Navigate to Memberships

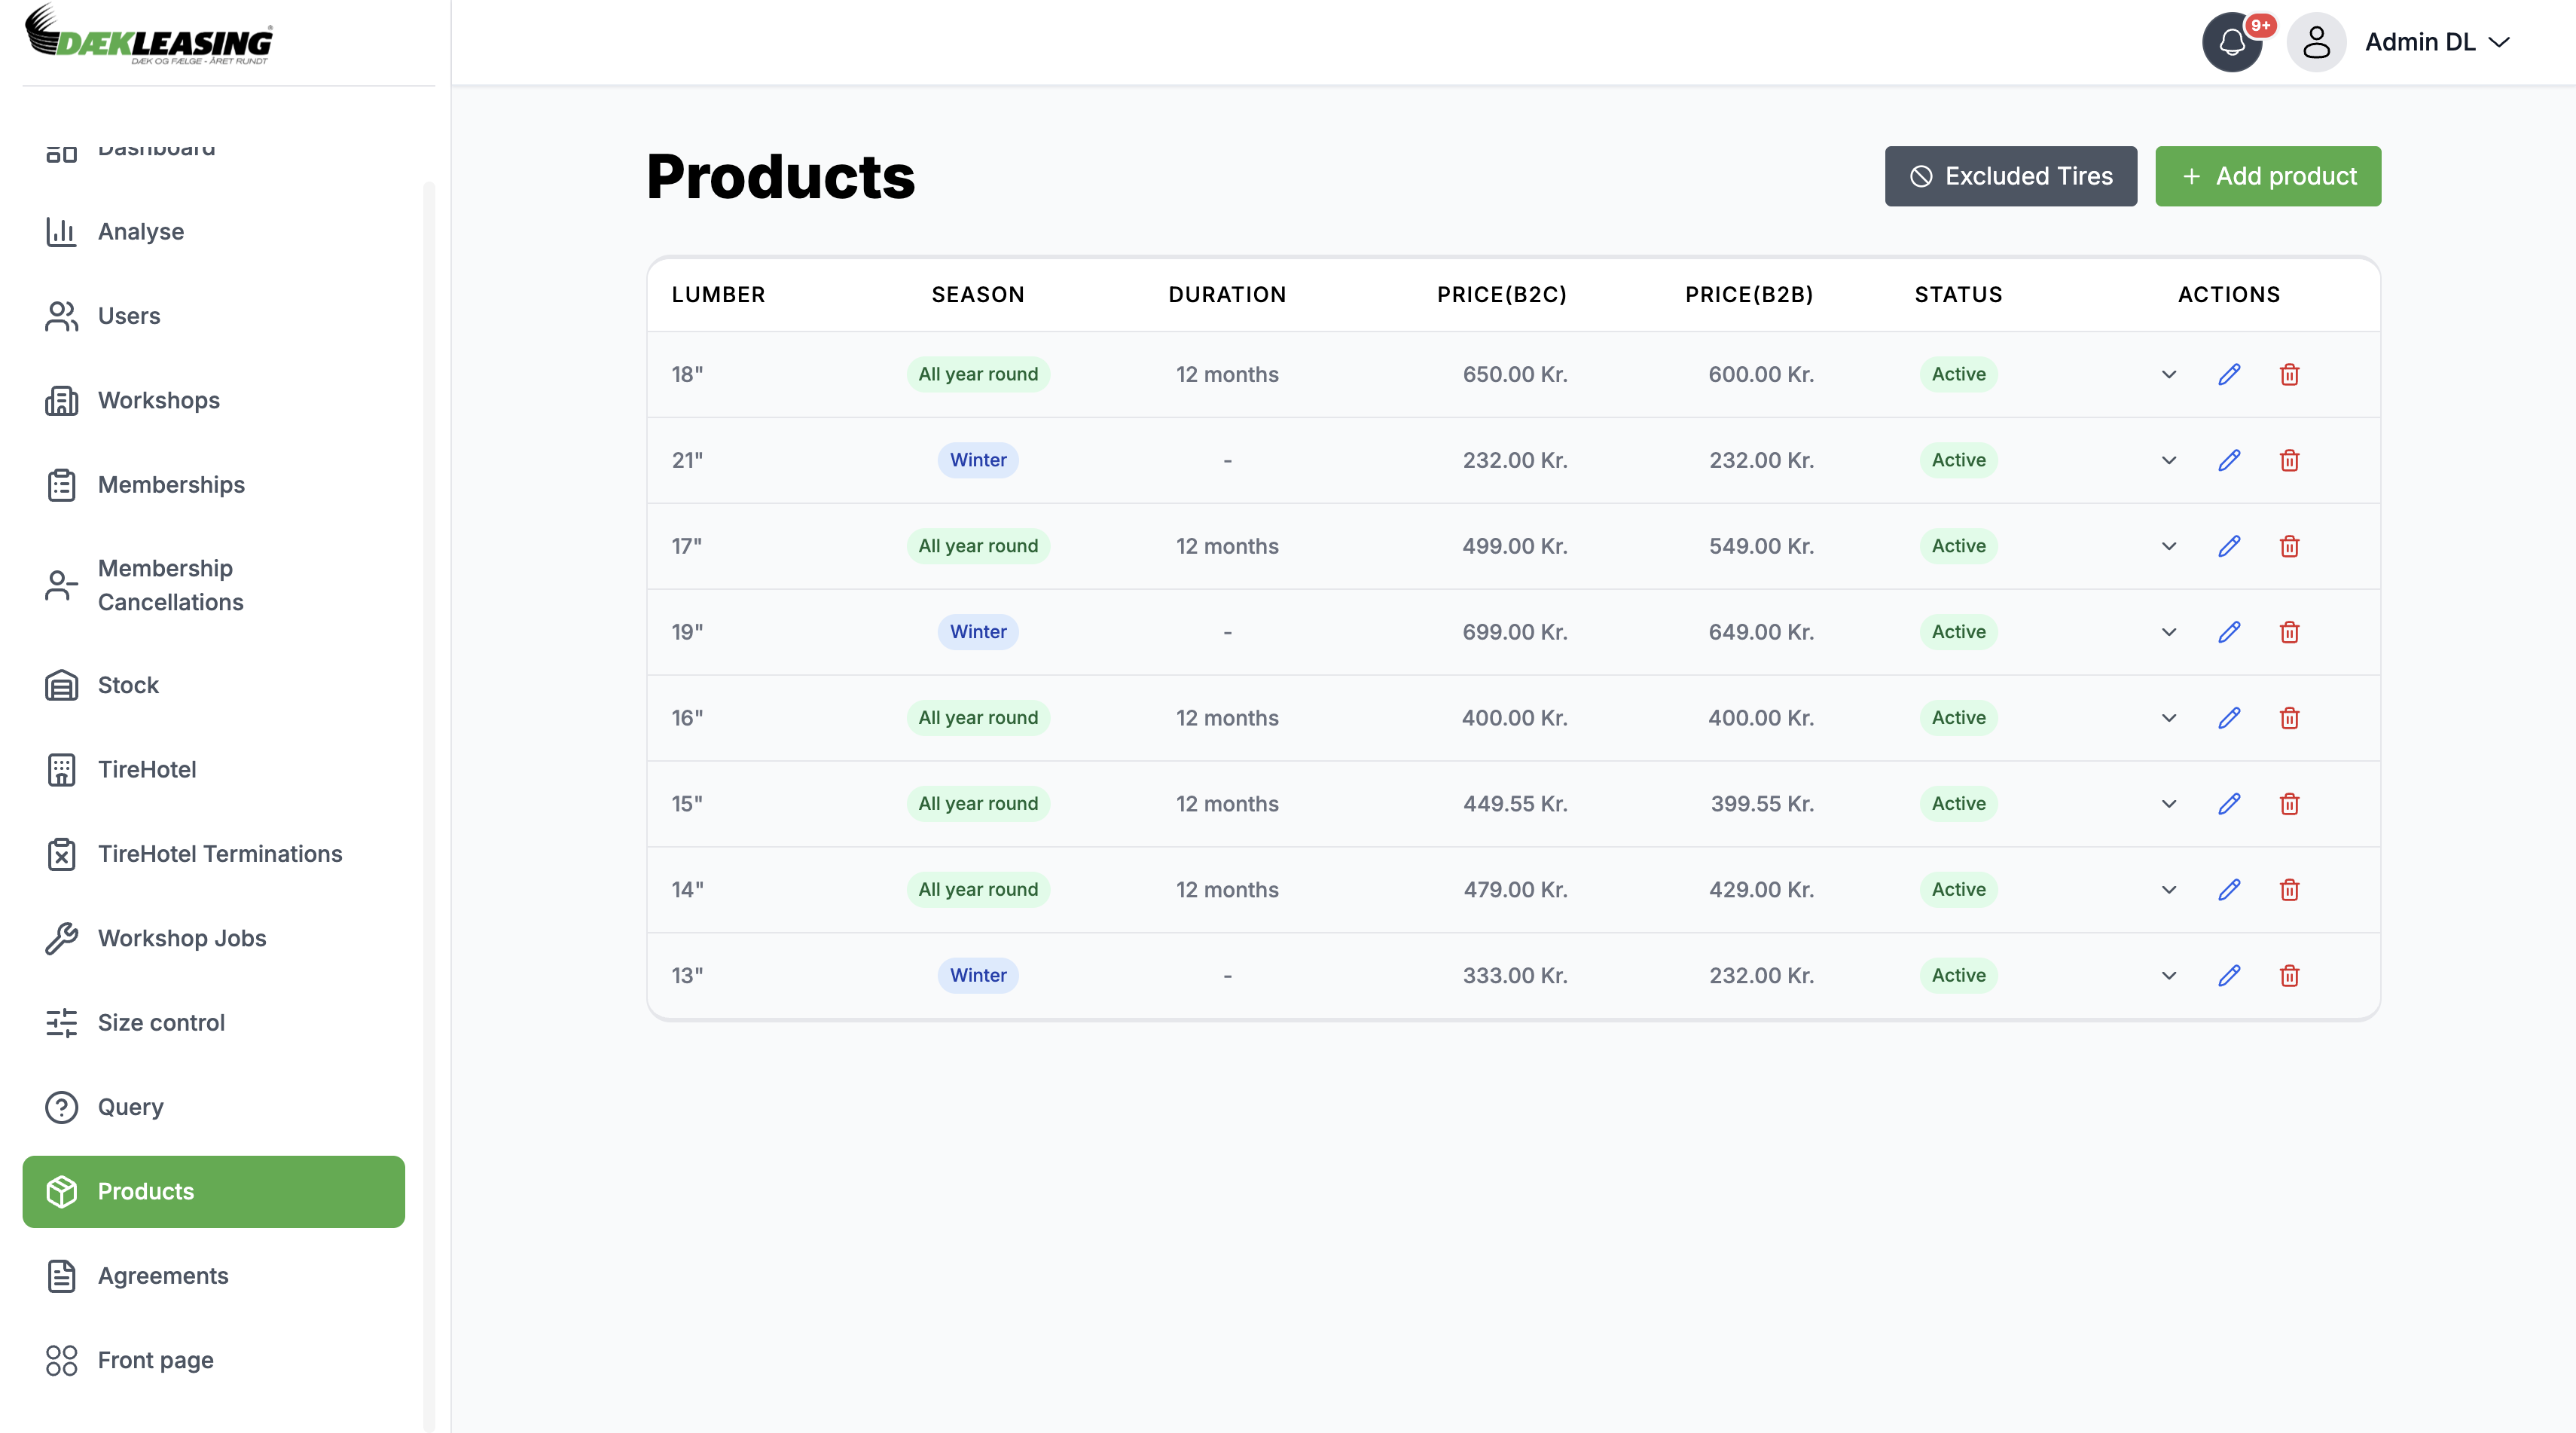pyautogui.click(x=213, y=485)
